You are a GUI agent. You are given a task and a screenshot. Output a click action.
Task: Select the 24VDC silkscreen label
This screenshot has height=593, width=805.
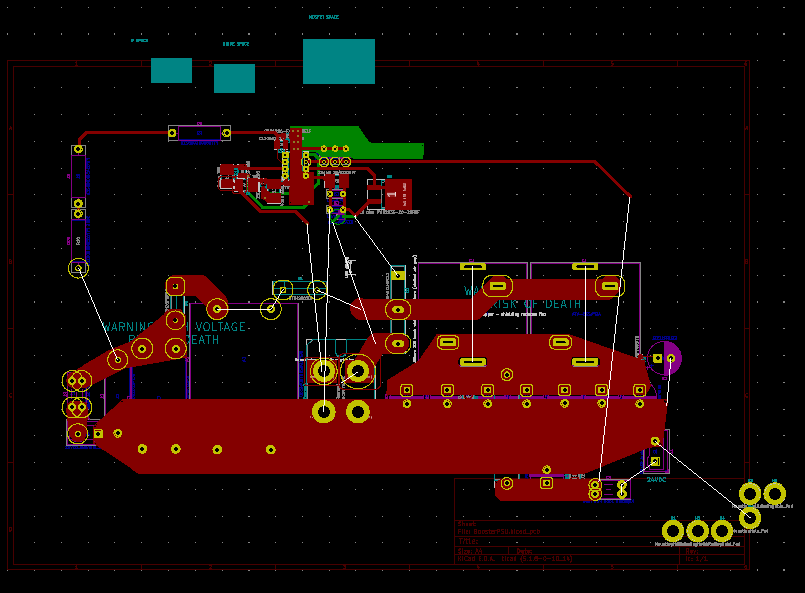pyautogui.click(x=656, y=480)
